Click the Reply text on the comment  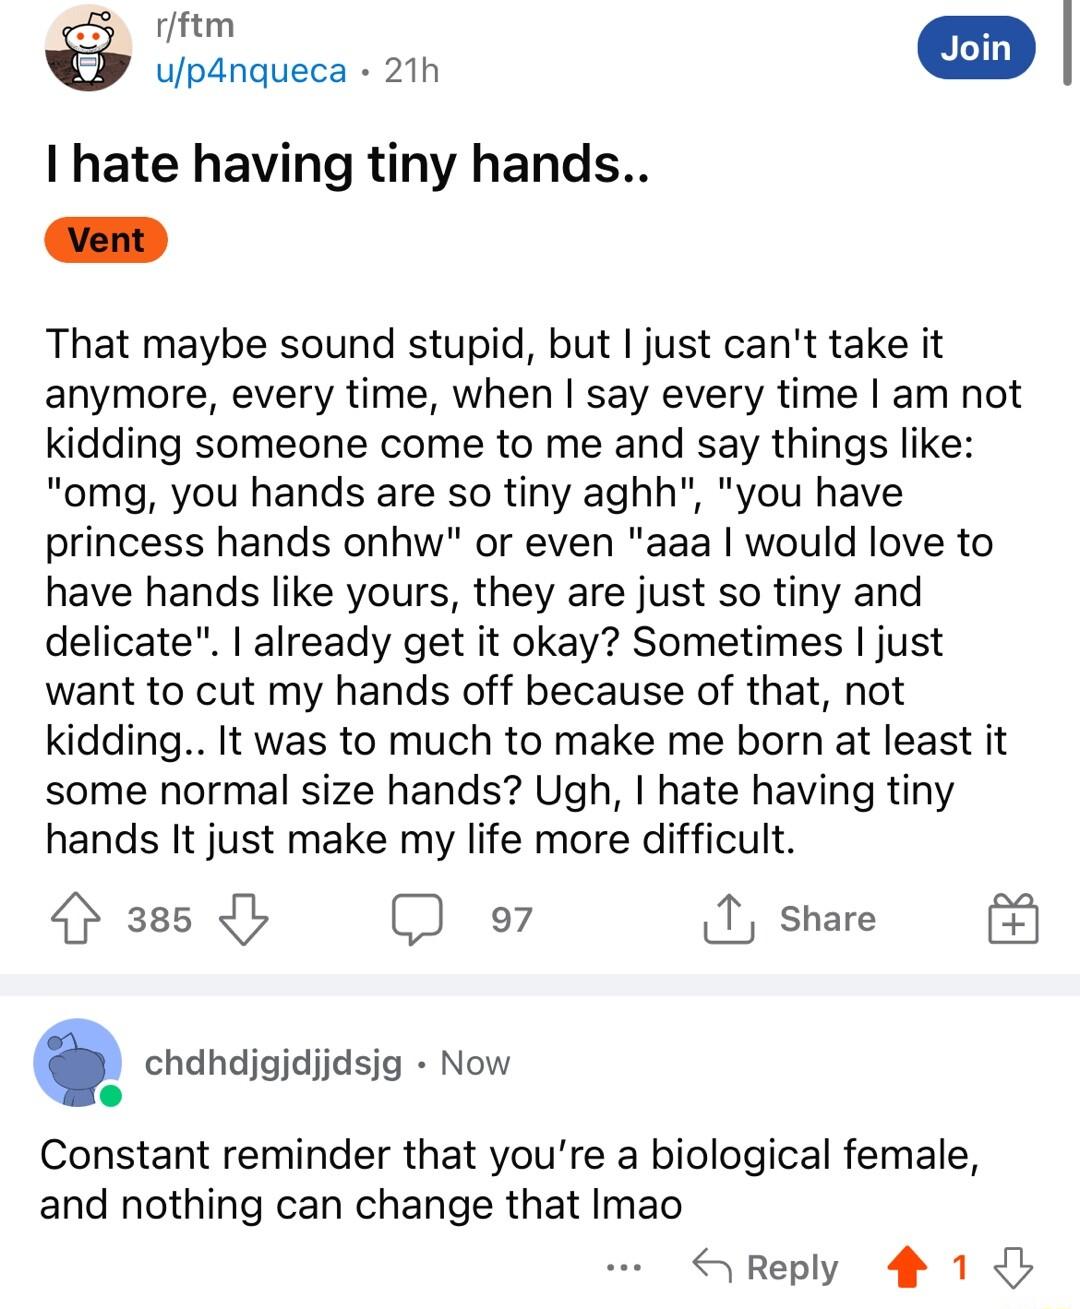[x=792, y=1267]
